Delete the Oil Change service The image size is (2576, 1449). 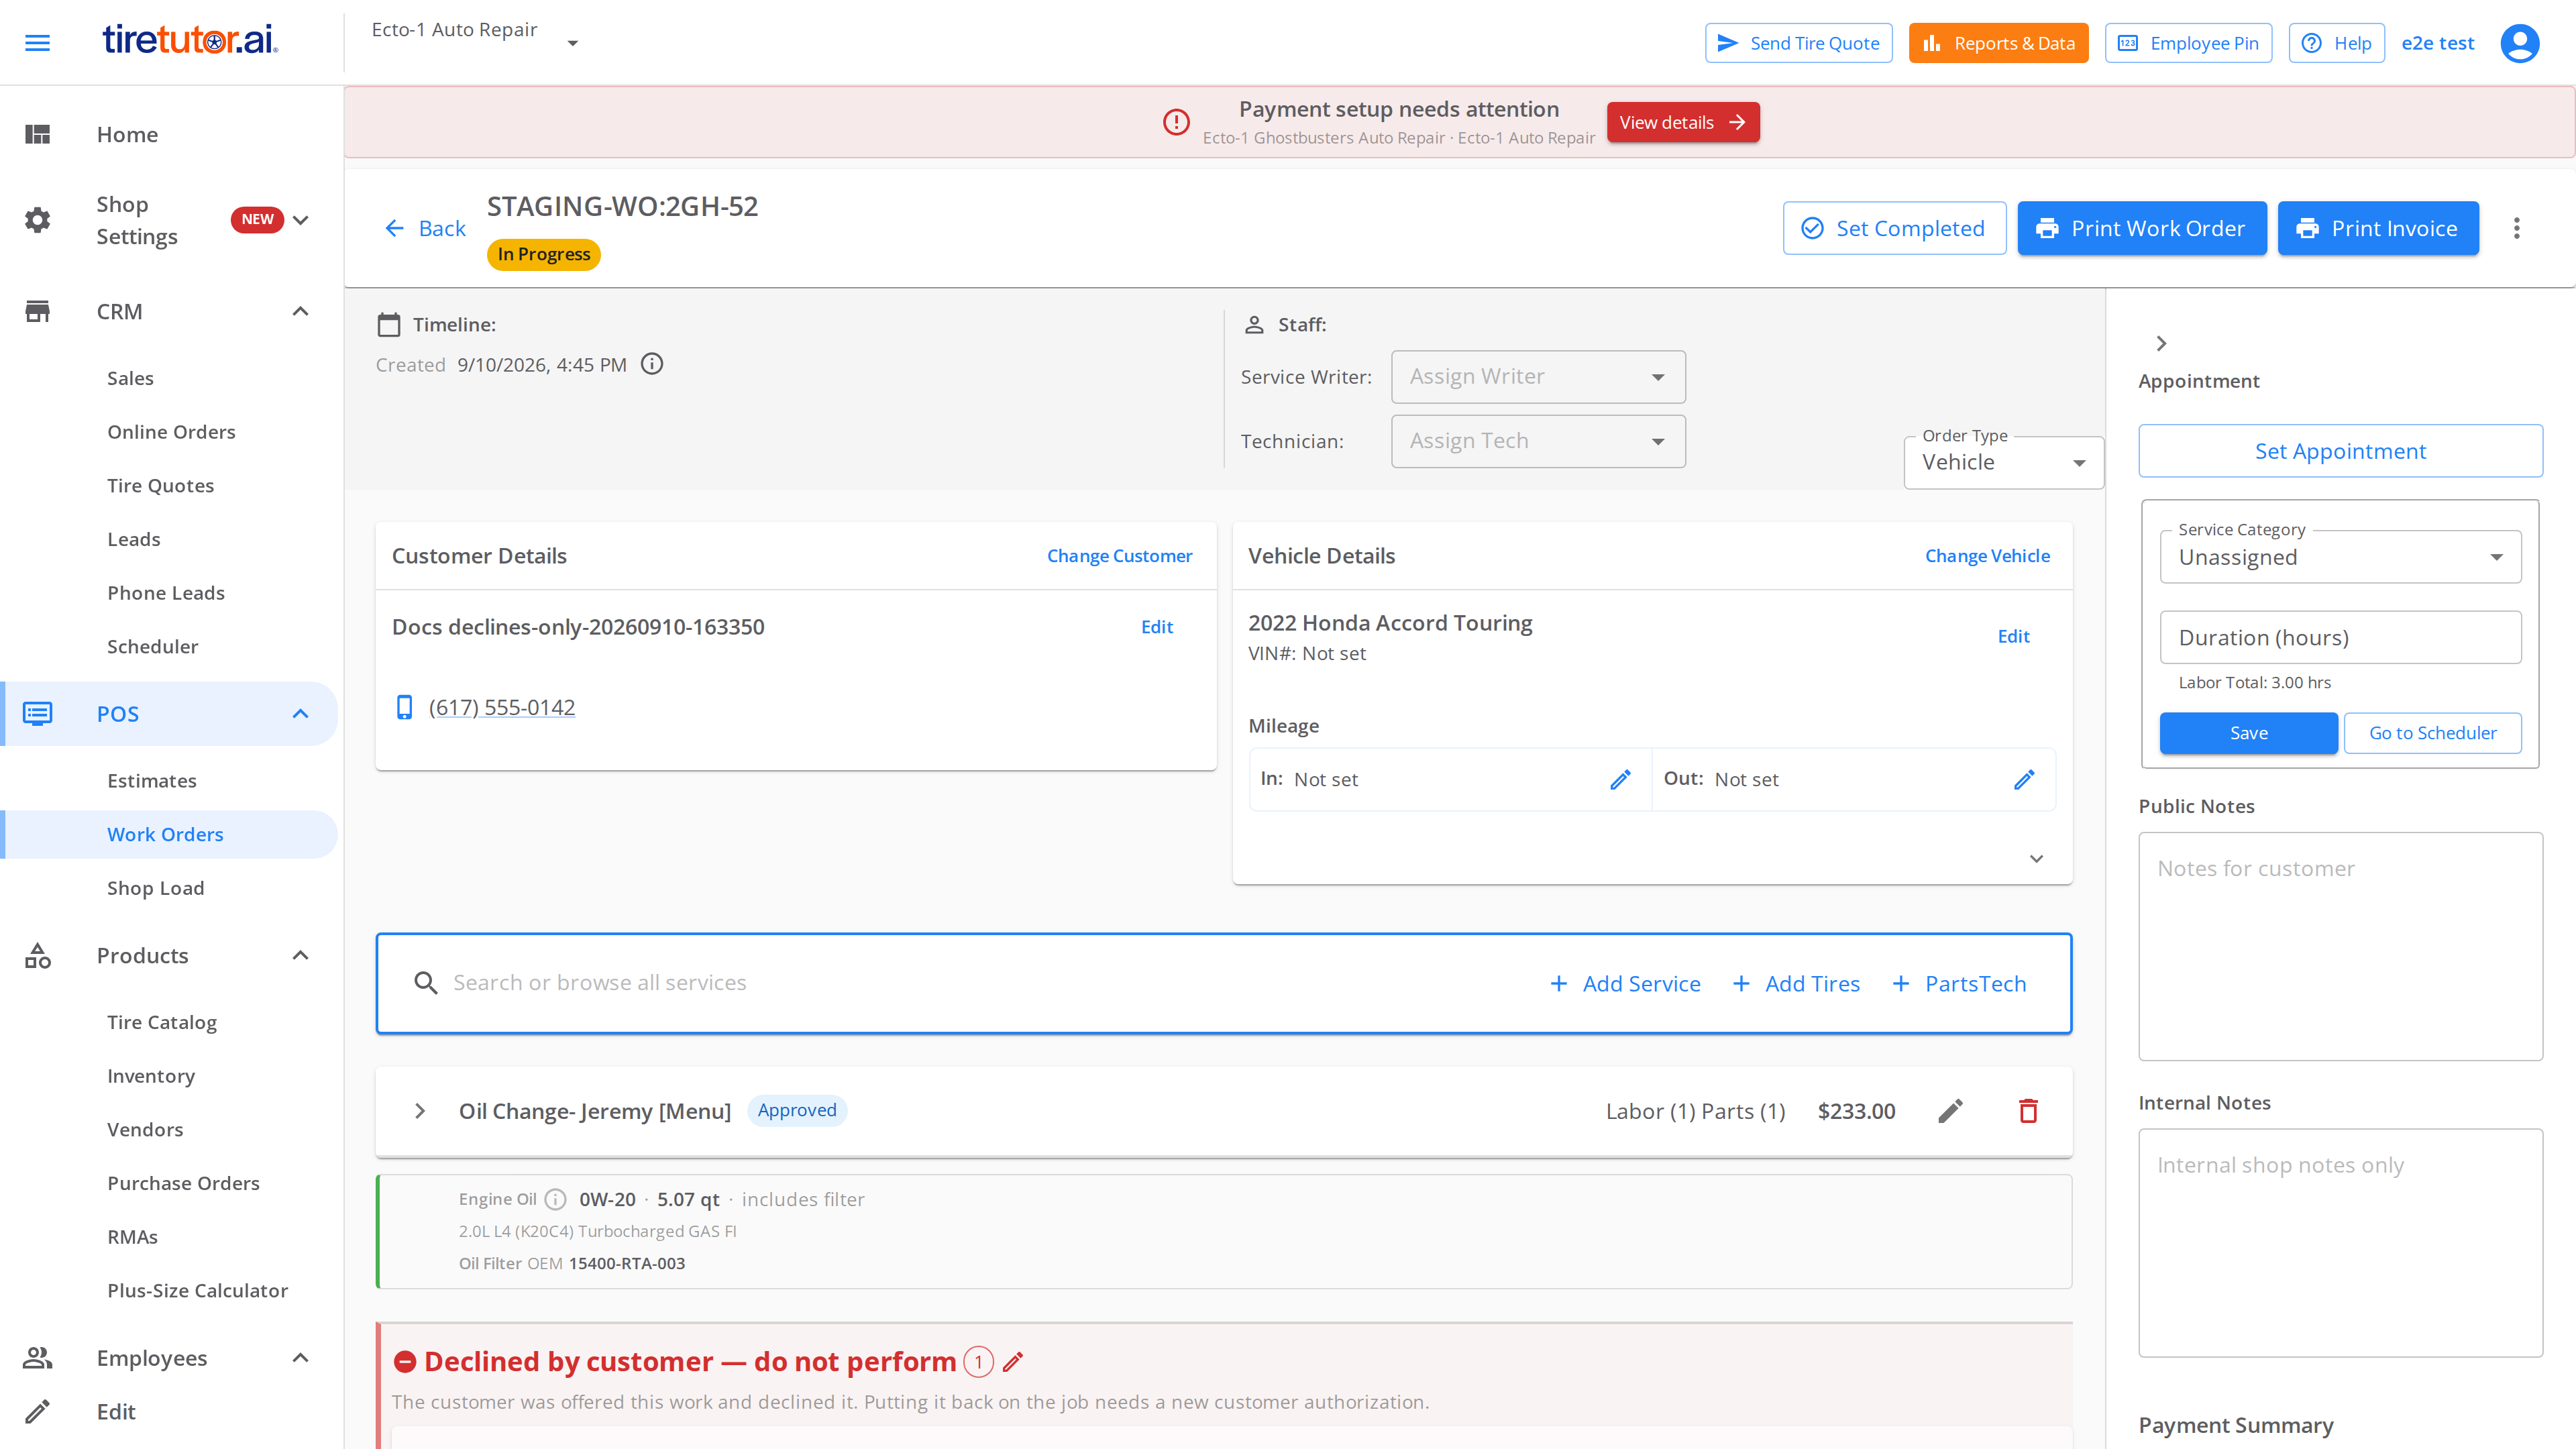pos(2028,1111)
